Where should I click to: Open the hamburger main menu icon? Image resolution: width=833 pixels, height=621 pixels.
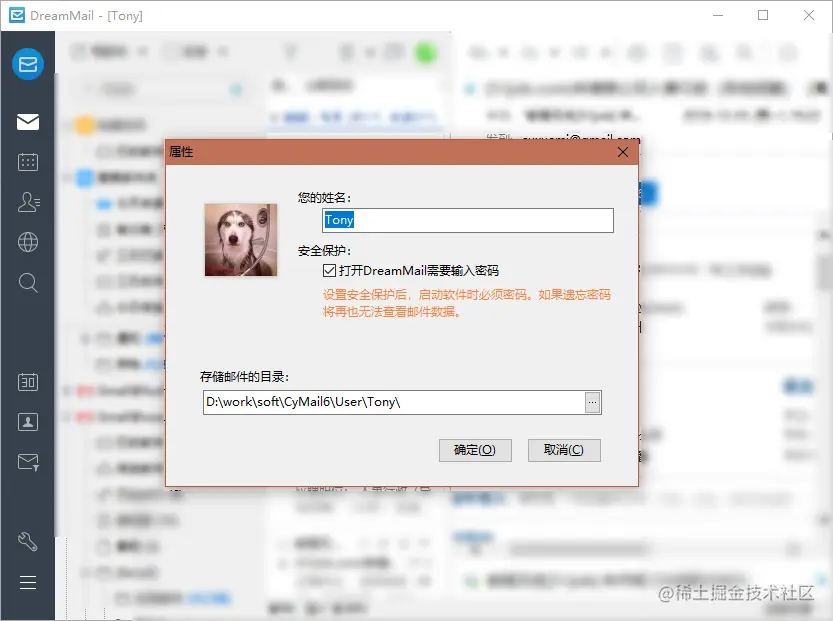[28, 583]
